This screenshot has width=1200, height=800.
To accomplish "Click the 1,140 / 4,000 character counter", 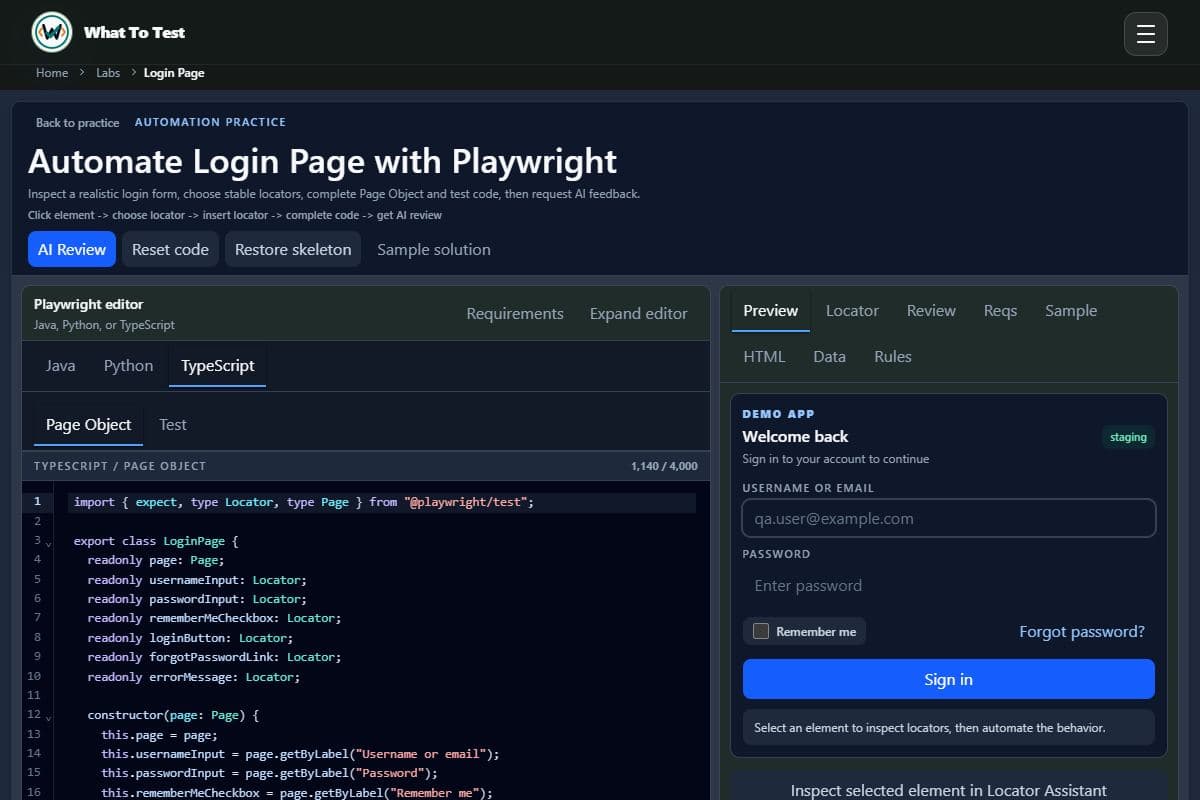I will (x=664, y=466).
